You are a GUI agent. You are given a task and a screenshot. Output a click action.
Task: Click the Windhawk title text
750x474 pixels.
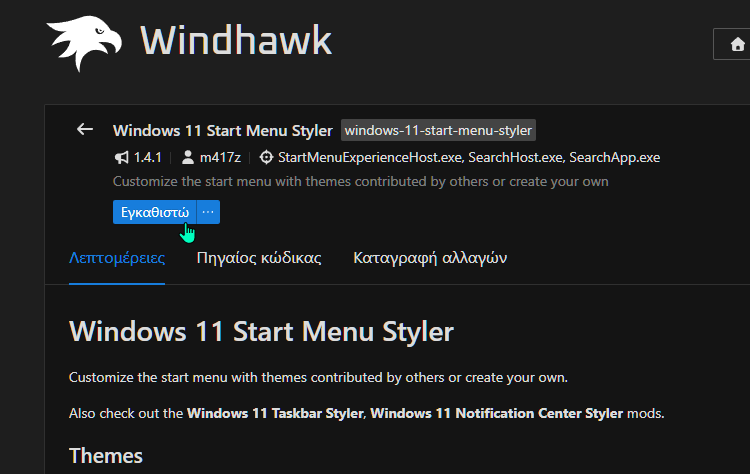[236, 41]
